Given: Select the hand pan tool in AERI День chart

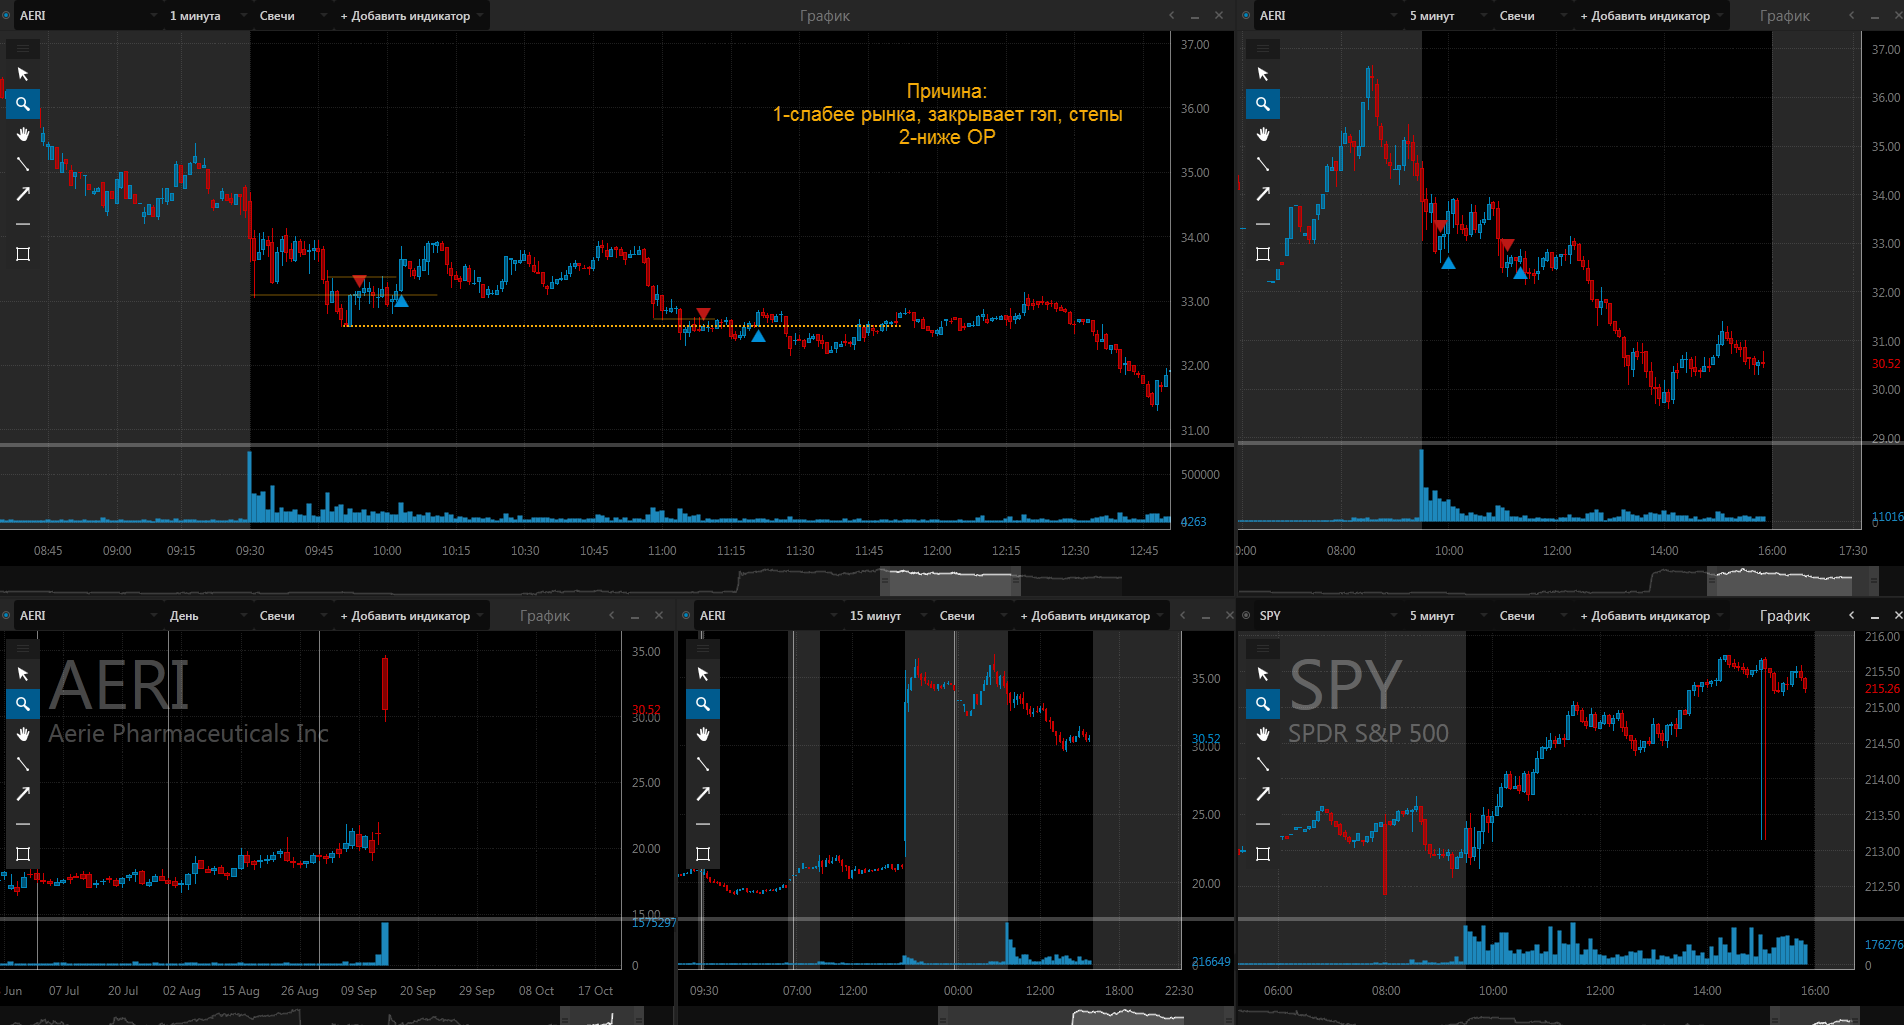Looking at the screenshot, I should tap(23, 734).
